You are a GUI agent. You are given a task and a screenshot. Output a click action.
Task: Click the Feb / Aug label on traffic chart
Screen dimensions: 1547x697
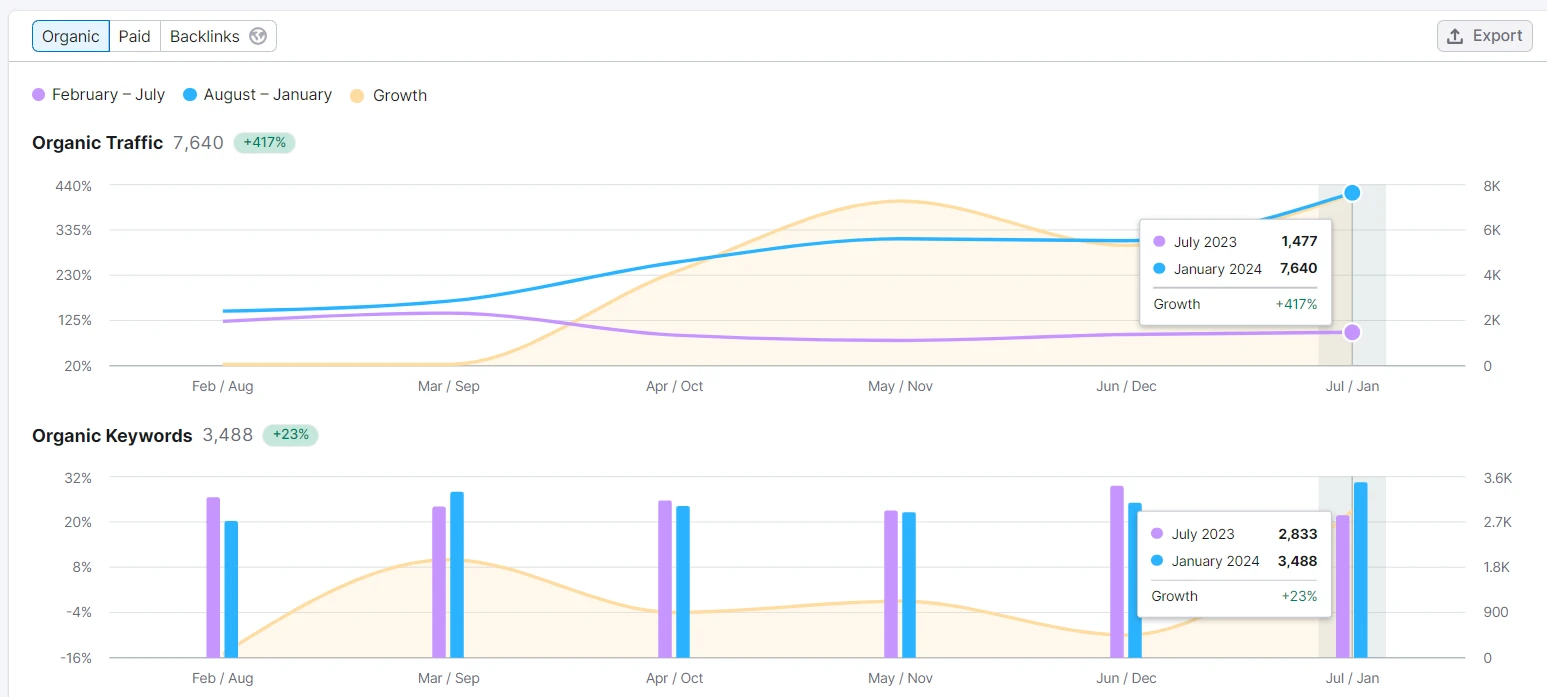pyautogui.click(x=223, y=386)
